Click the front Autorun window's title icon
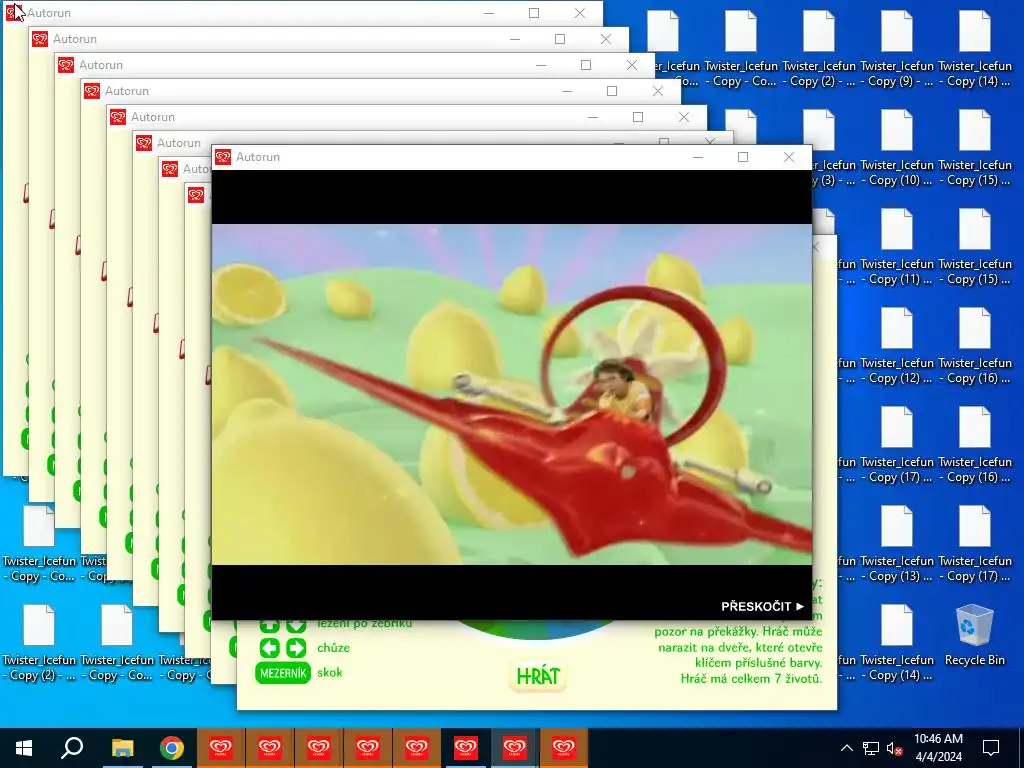The image size is (1024, 768). point(223,157)
